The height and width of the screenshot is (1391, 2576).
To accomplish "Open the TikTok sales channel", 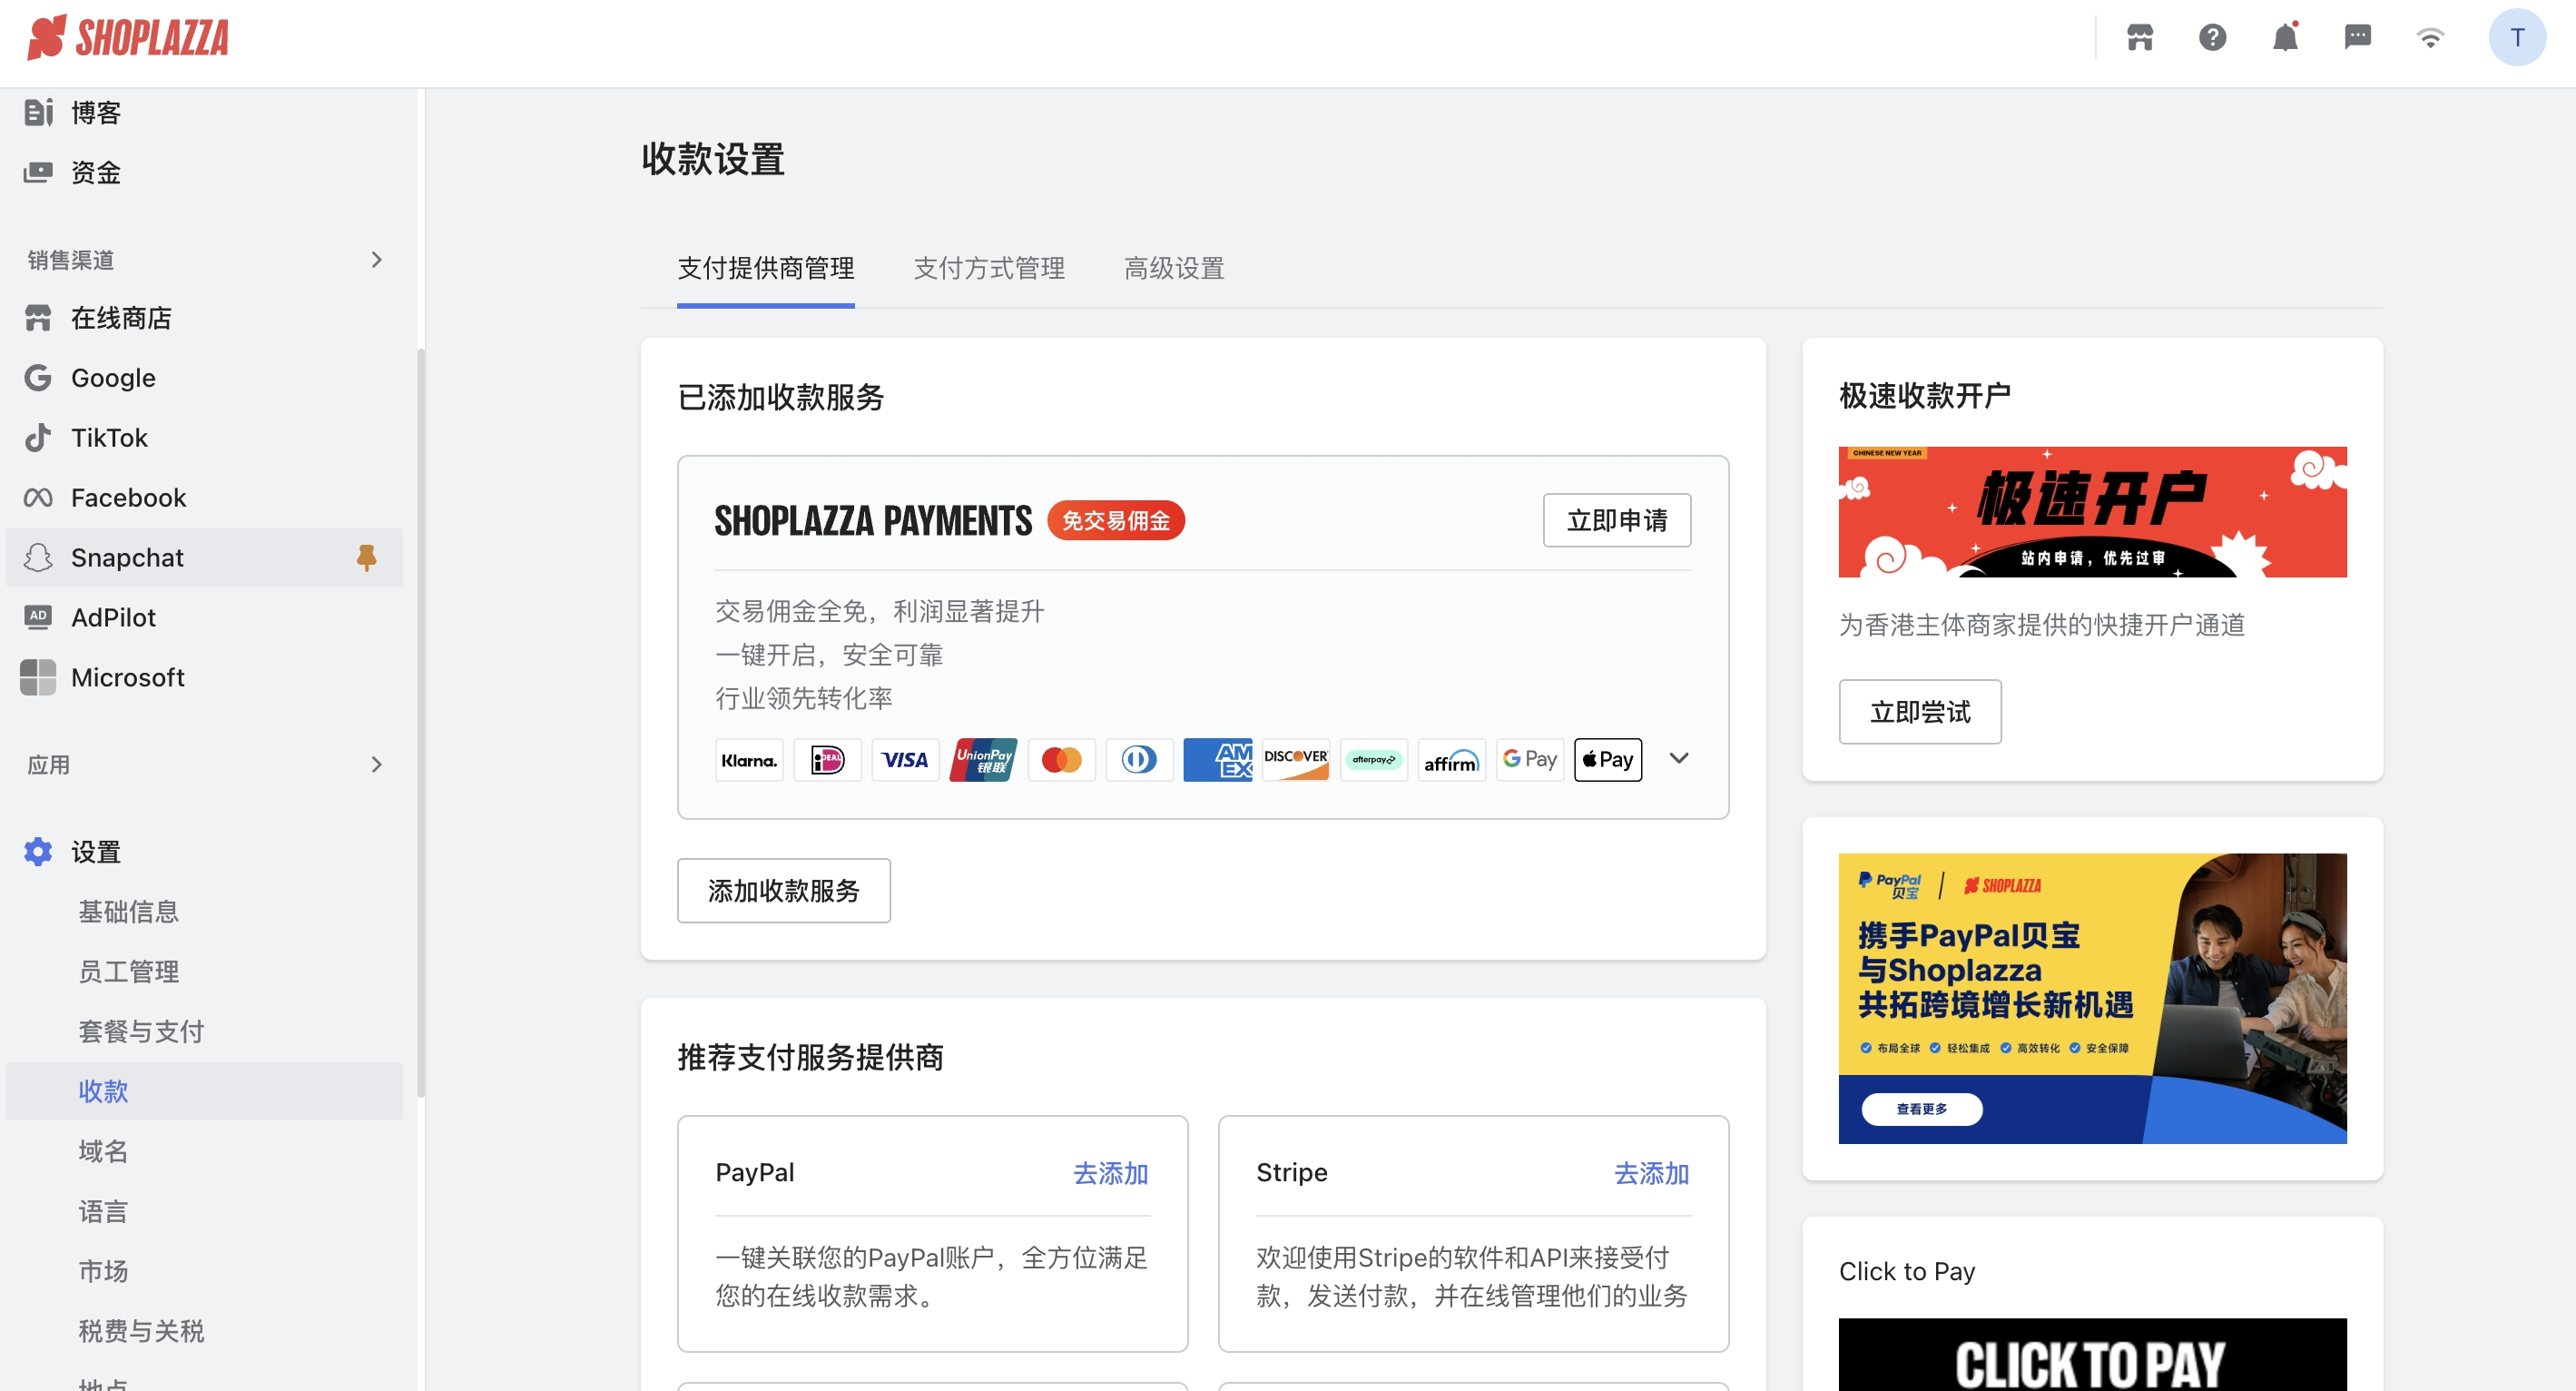I will coord(109,437).
